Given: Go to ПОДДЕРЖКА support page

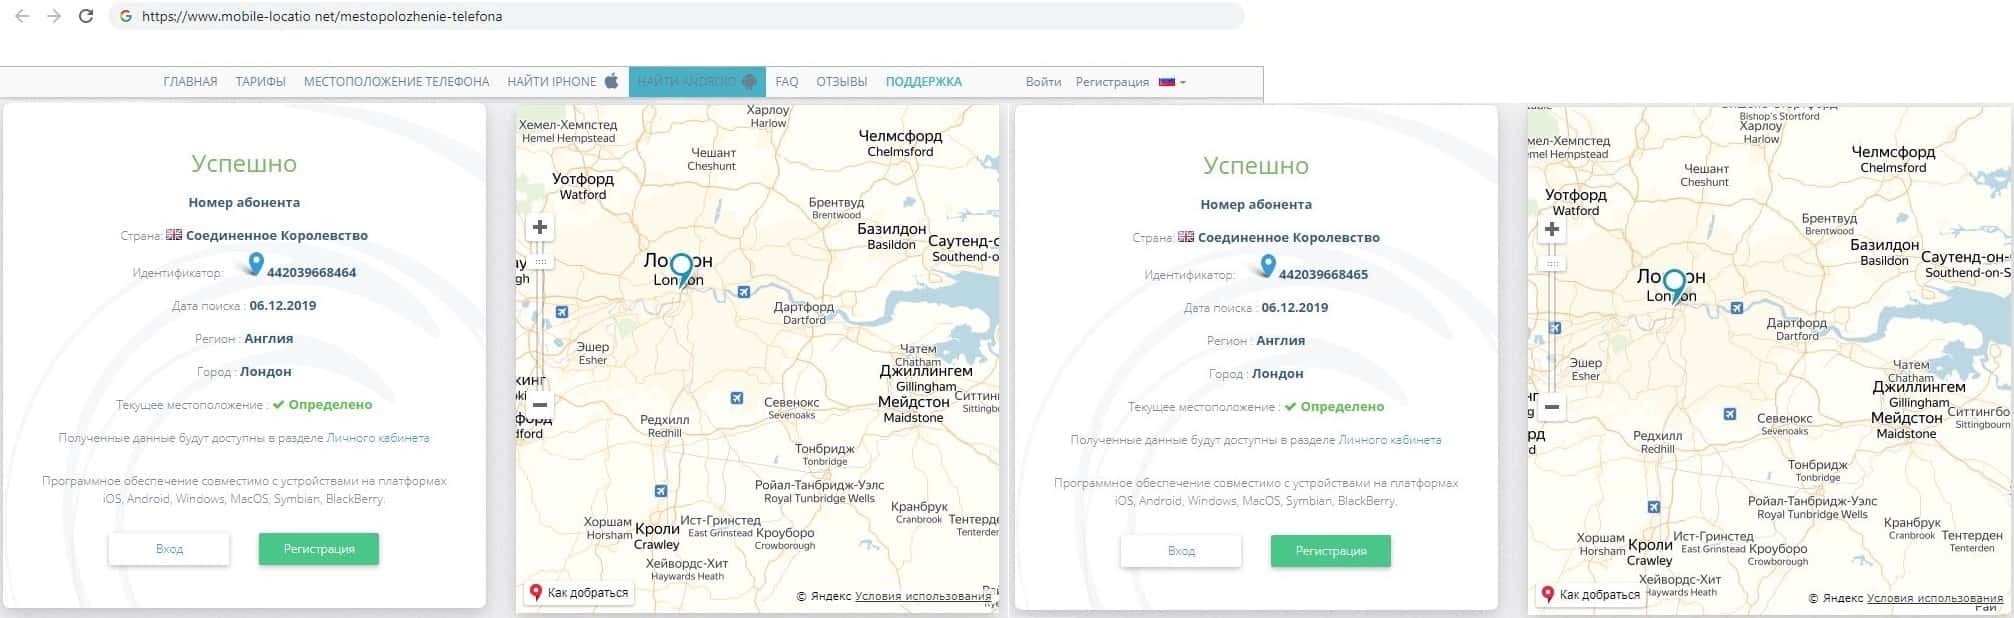Looking at the screenshot, I should [x=923, y=82].
